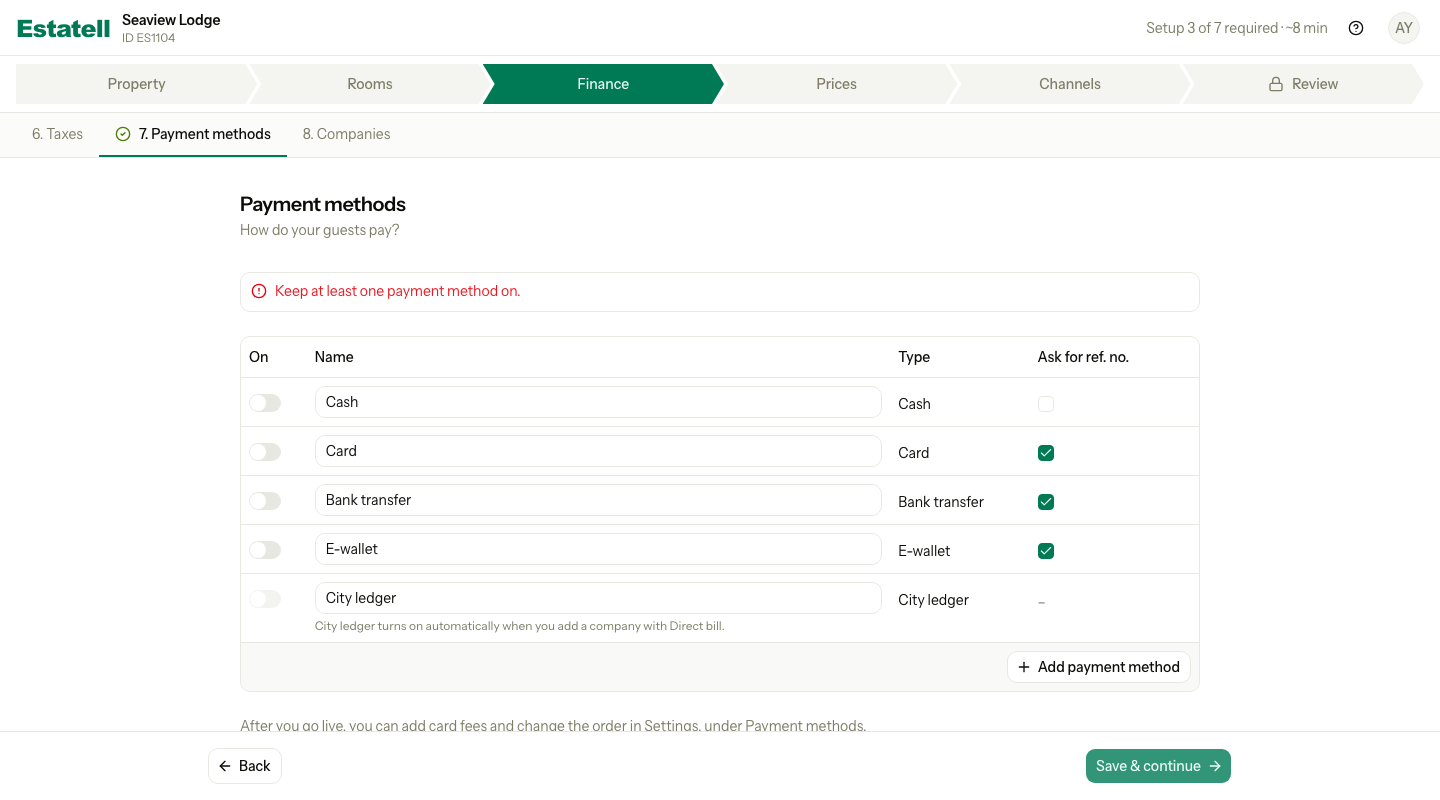Image resolution: width=1440 pixels, height=800 pixels.
Task: Uncheck ref. no. checkbox for Bank transfer
Action: (x=1046, y=502)
